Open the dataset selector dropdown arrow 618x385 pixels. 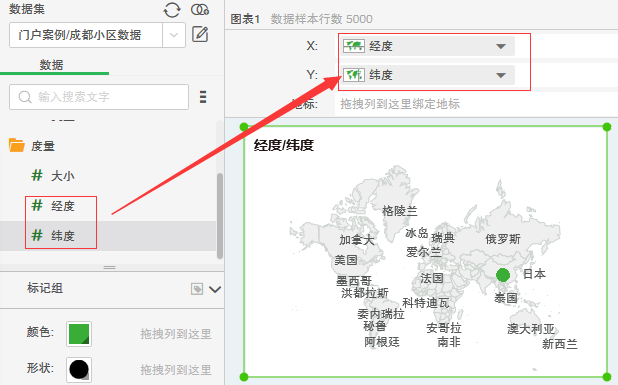click(174, 35)
